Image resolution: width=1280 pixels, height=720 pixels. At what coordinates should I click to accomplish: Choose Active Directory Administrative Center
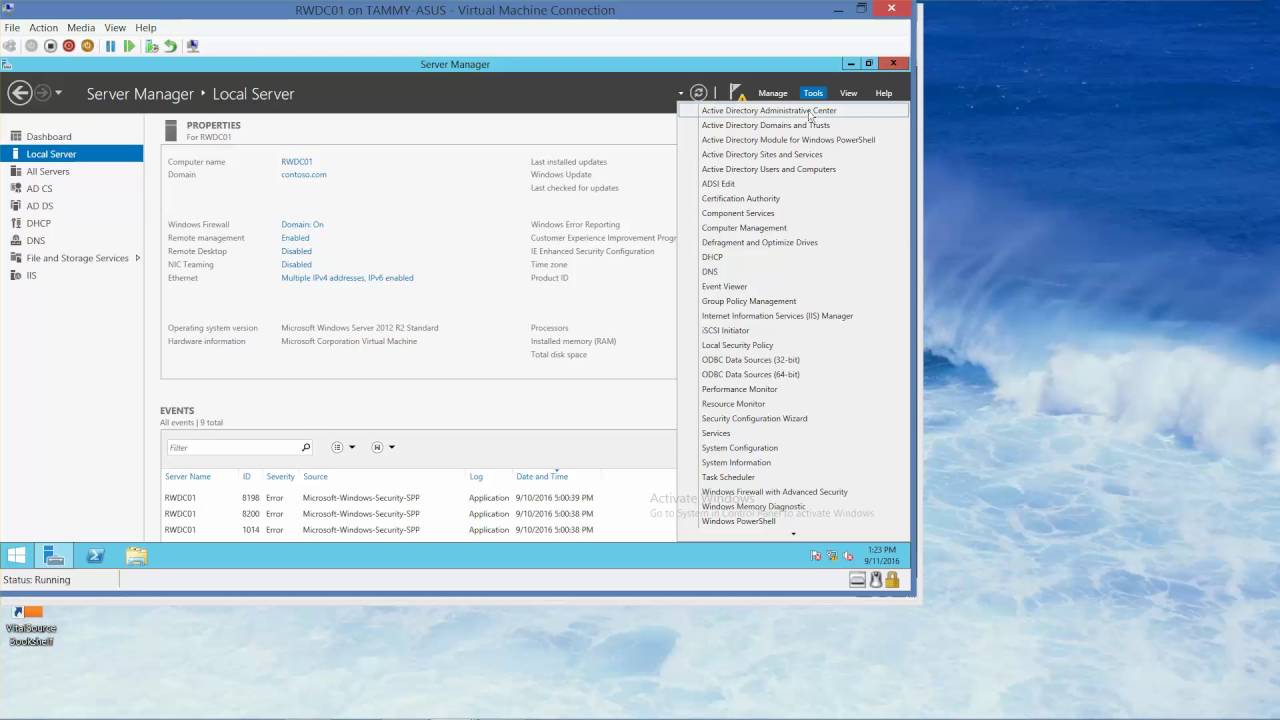[x=793, y=111]
